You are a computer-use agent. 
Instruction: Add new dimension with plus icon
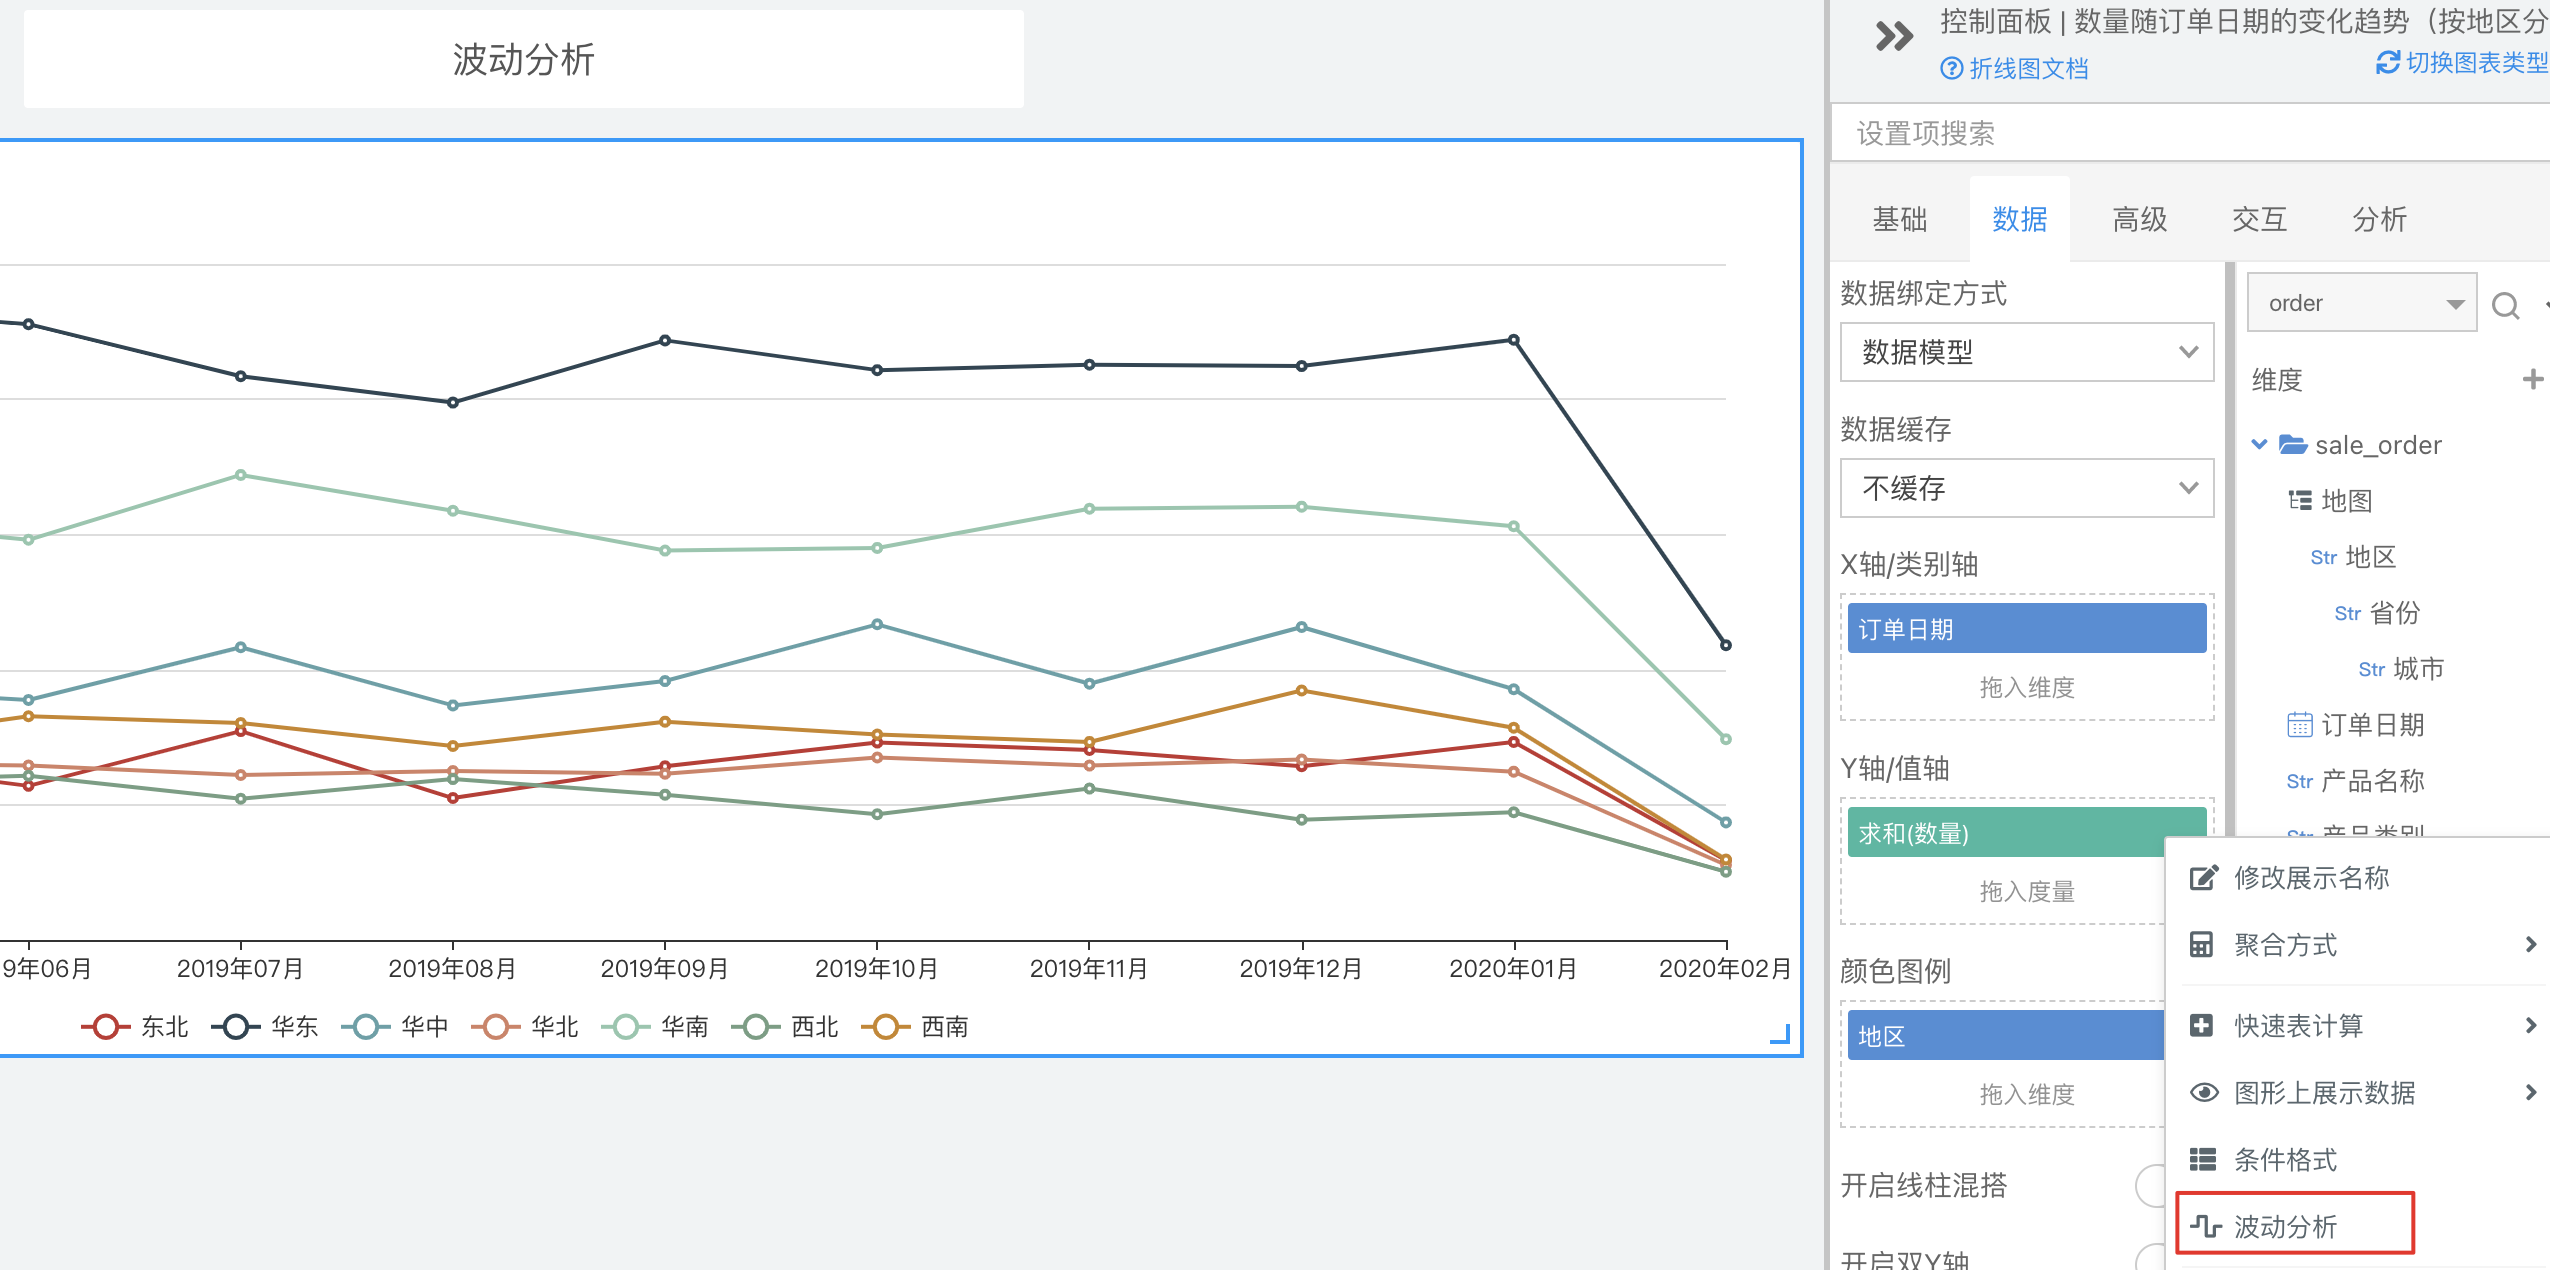click(2532, 379)
